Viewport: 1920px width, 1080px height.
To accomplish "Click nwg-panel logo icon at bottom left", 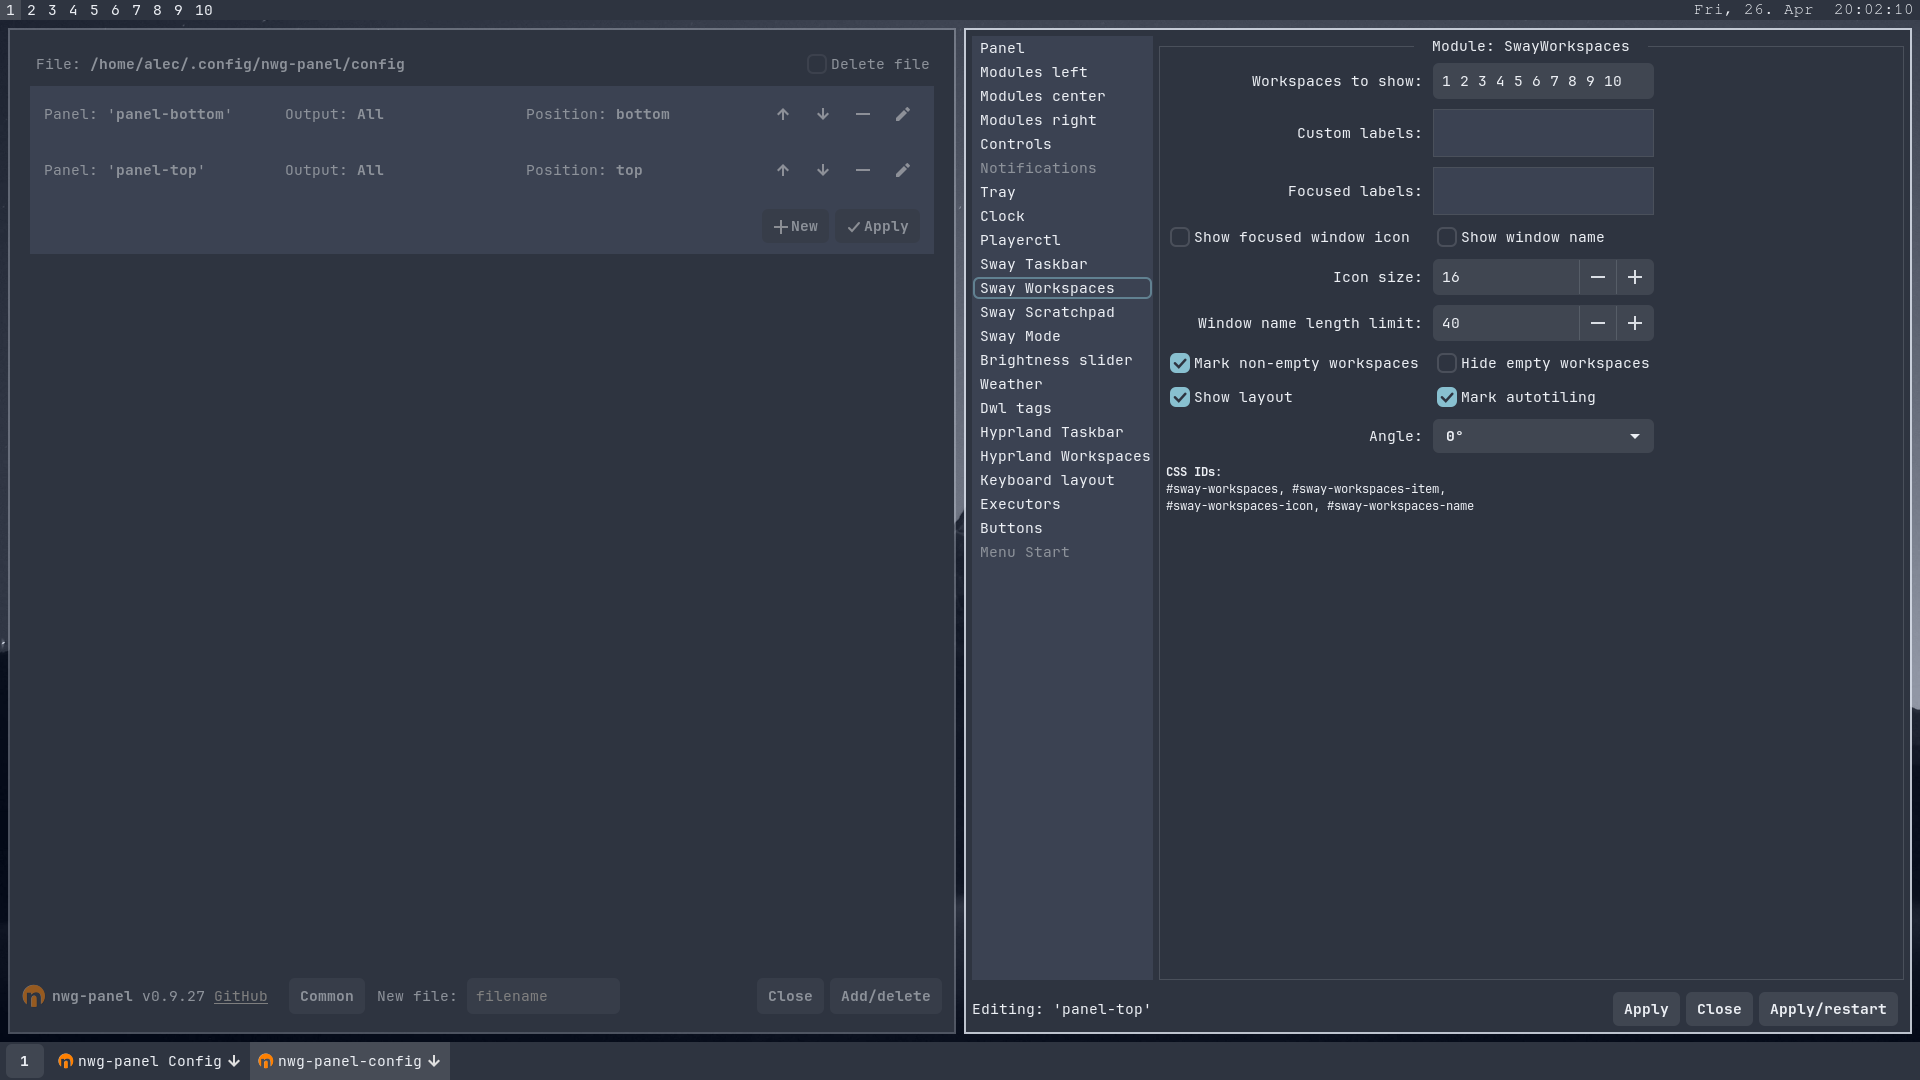I will [33, 996].
